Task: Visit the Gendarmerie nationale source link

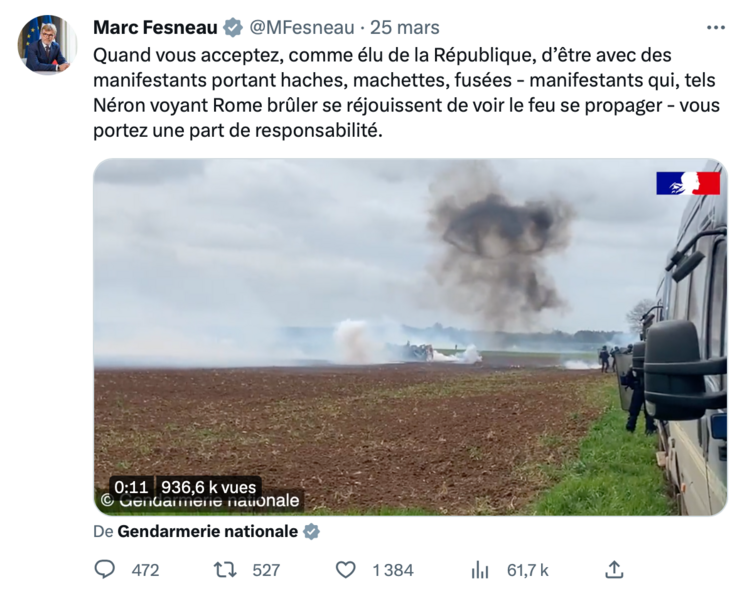Action: point(207,532)
